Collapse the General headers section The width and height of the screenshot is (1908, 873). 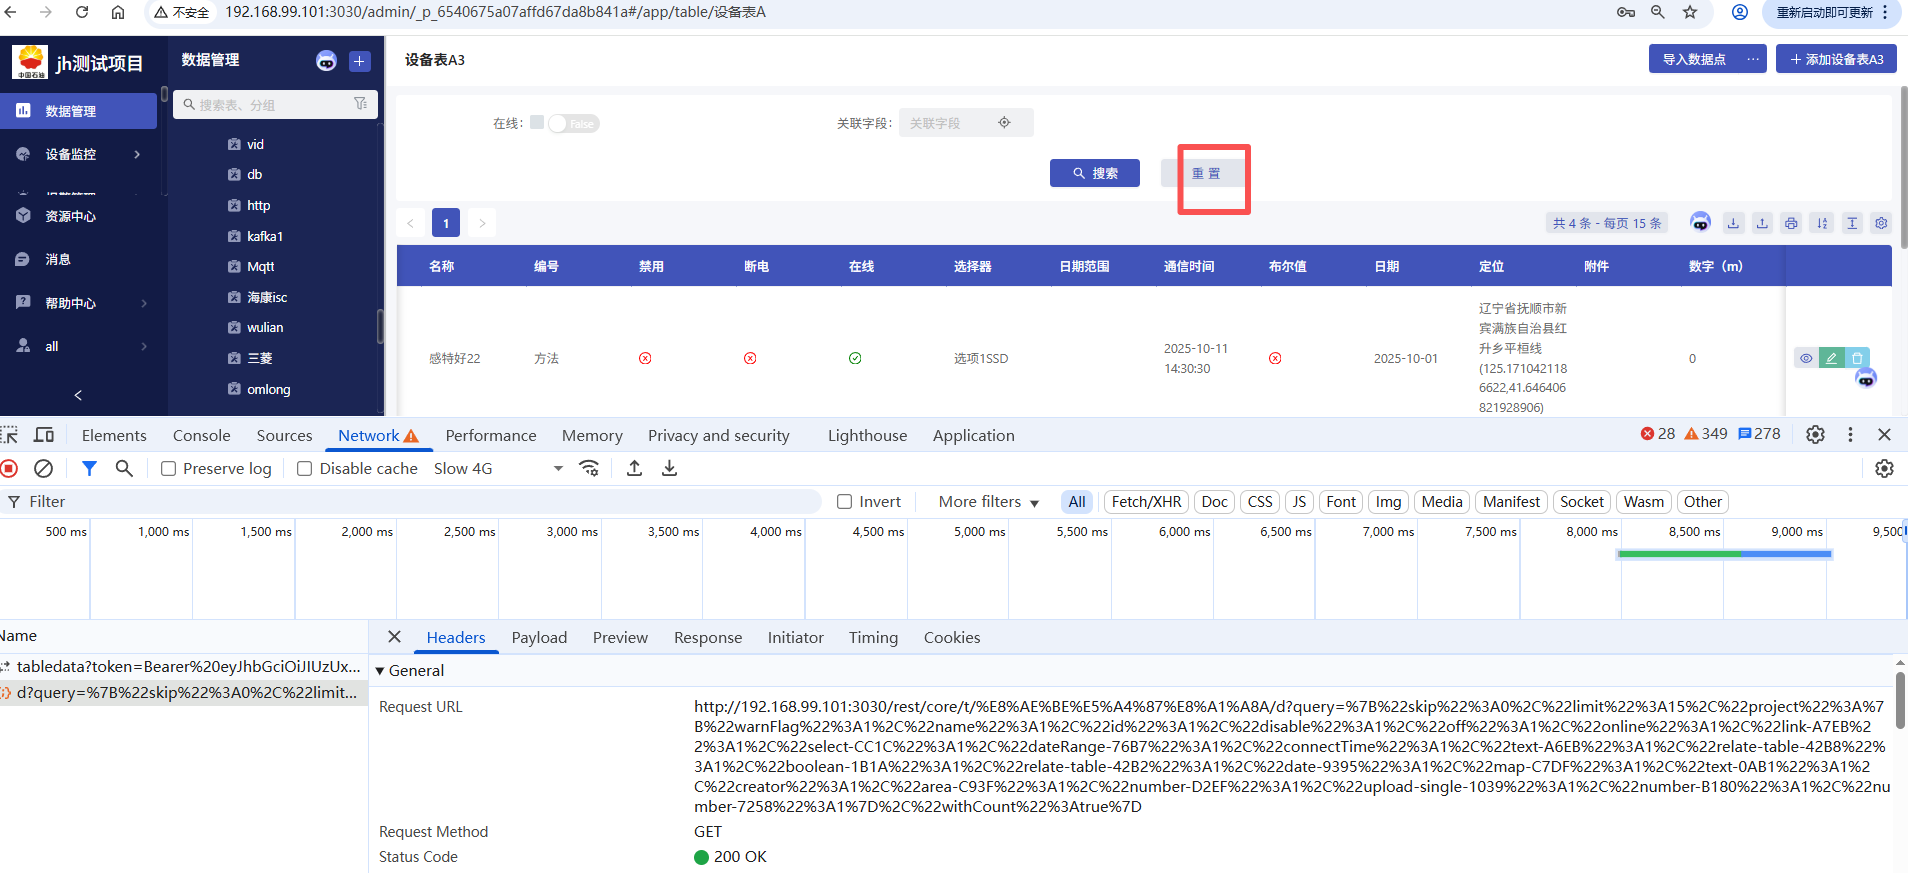[380, 671]
